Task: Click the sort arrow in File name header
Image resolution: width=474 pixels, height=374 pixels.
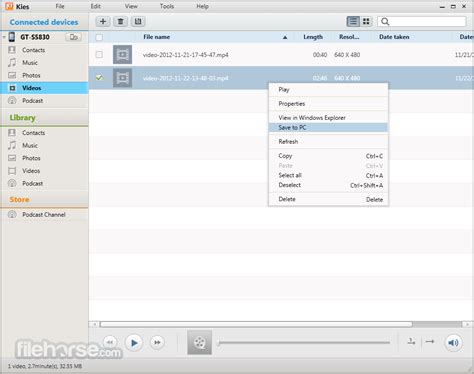Action: click(285, 37)
